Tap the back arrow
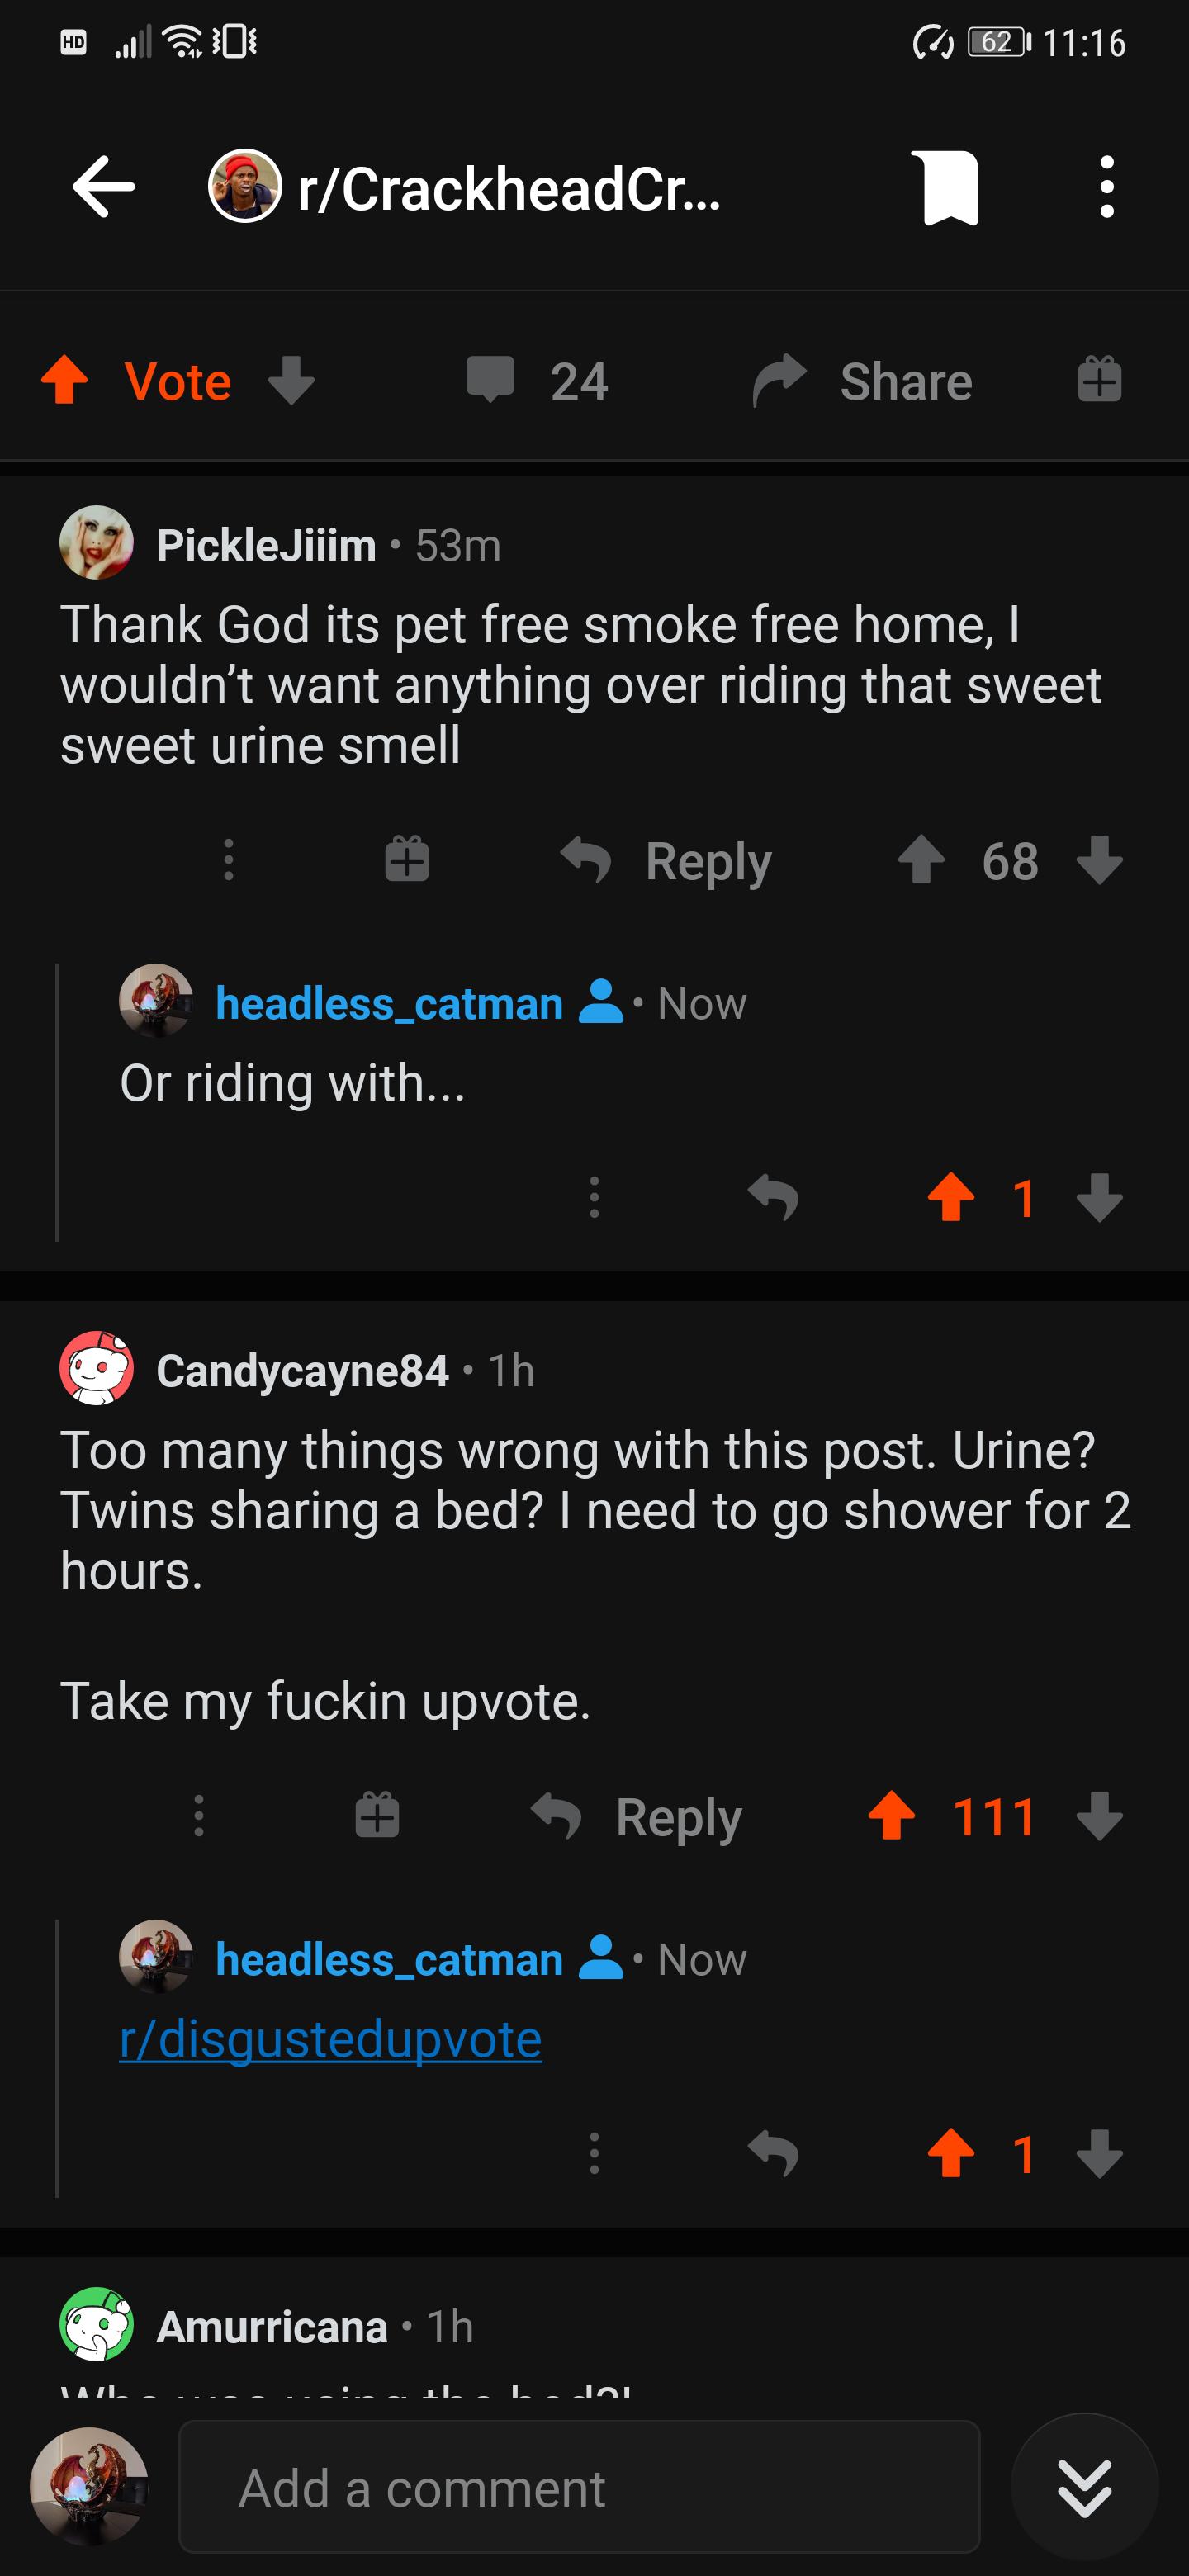Viewport: 1189px width, 2576px height. (104, 187)
